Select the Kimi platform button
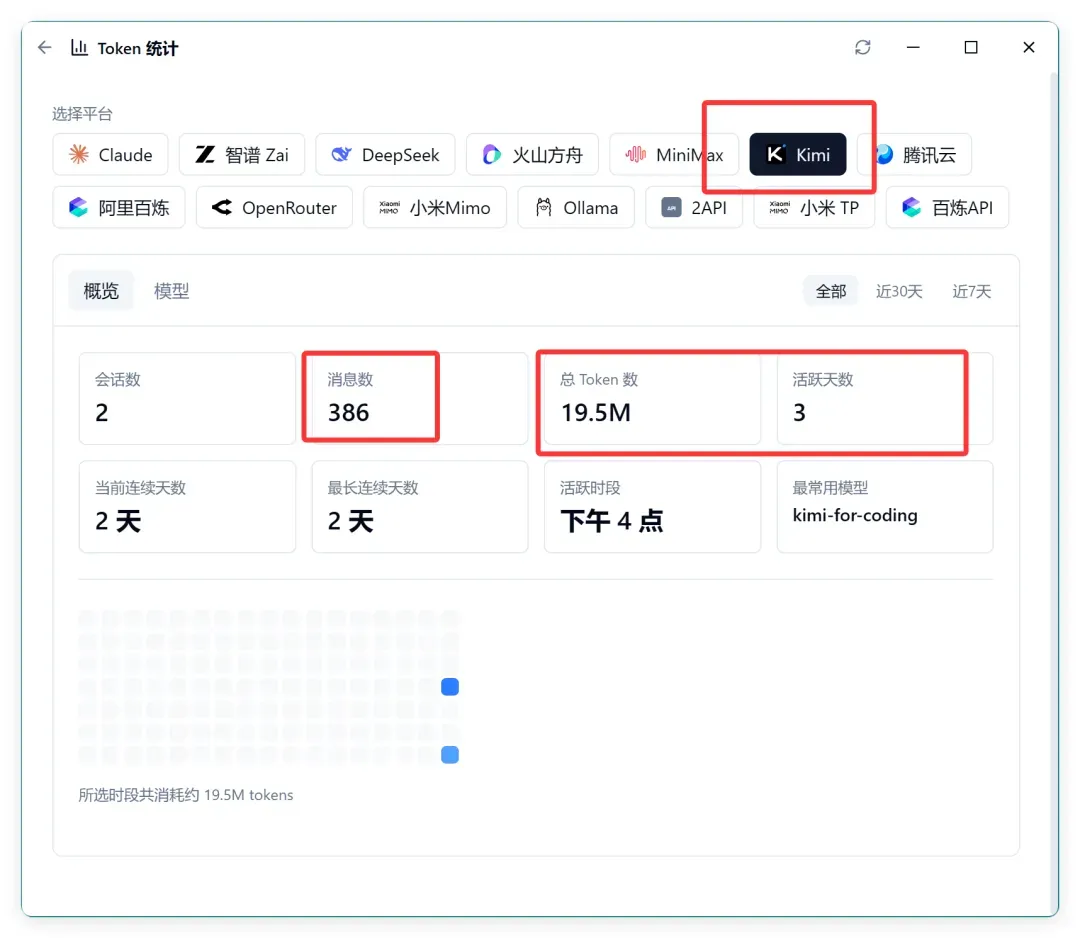 [798, 154]
